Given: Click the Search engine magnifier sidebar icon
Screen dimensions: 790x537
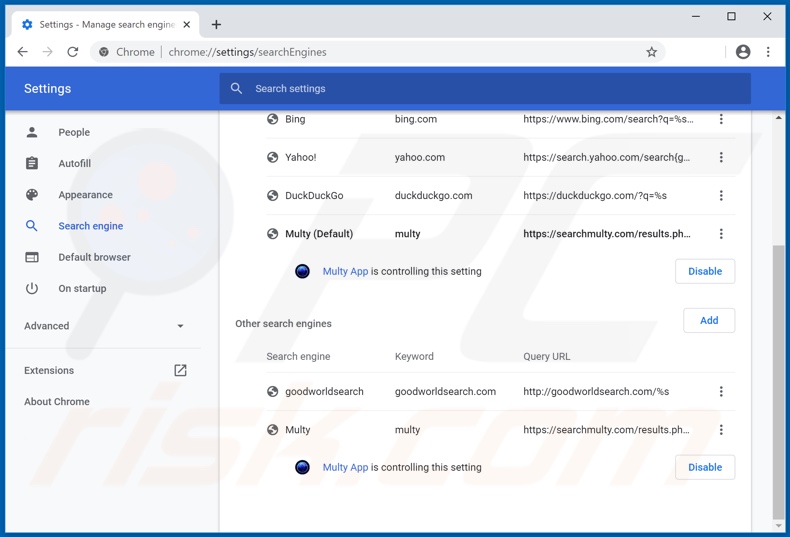Looking at the screenshot, I should [x=32, y=226].
